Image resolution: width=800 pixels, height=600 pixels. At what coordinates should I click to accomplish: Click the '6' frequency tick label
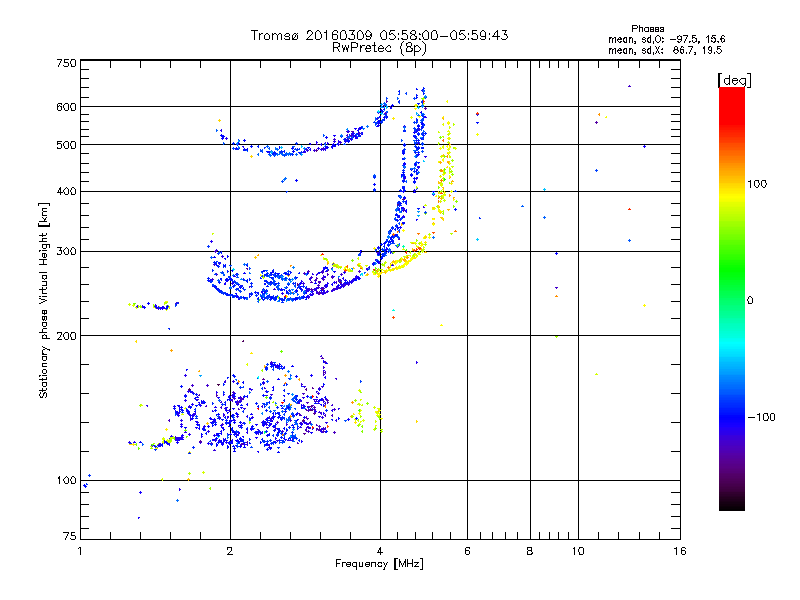pos(467,551)
